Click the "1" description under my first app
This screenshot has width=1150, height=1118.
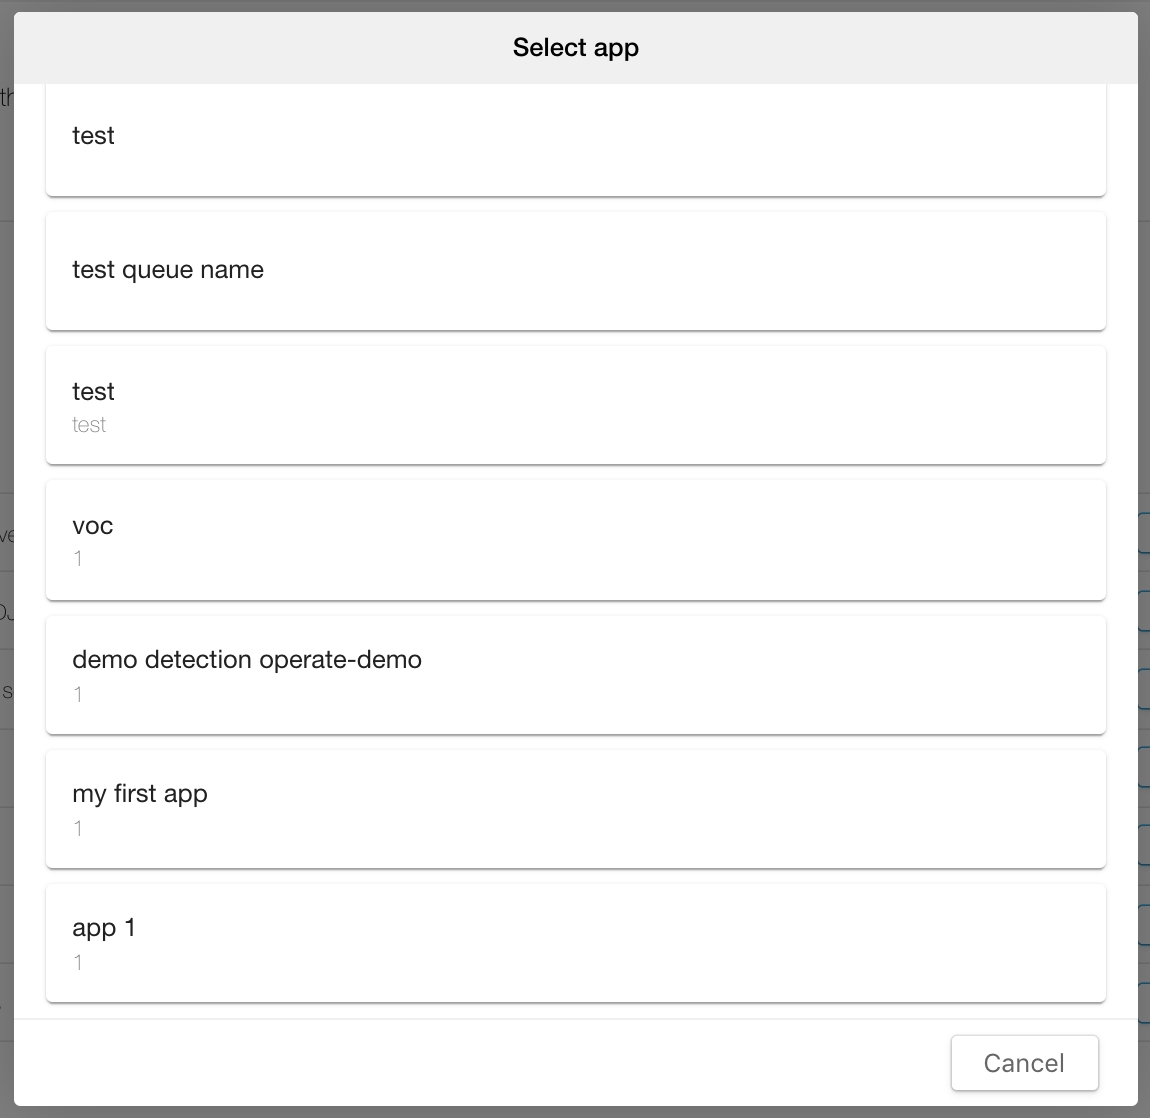(x=78, y=828)
